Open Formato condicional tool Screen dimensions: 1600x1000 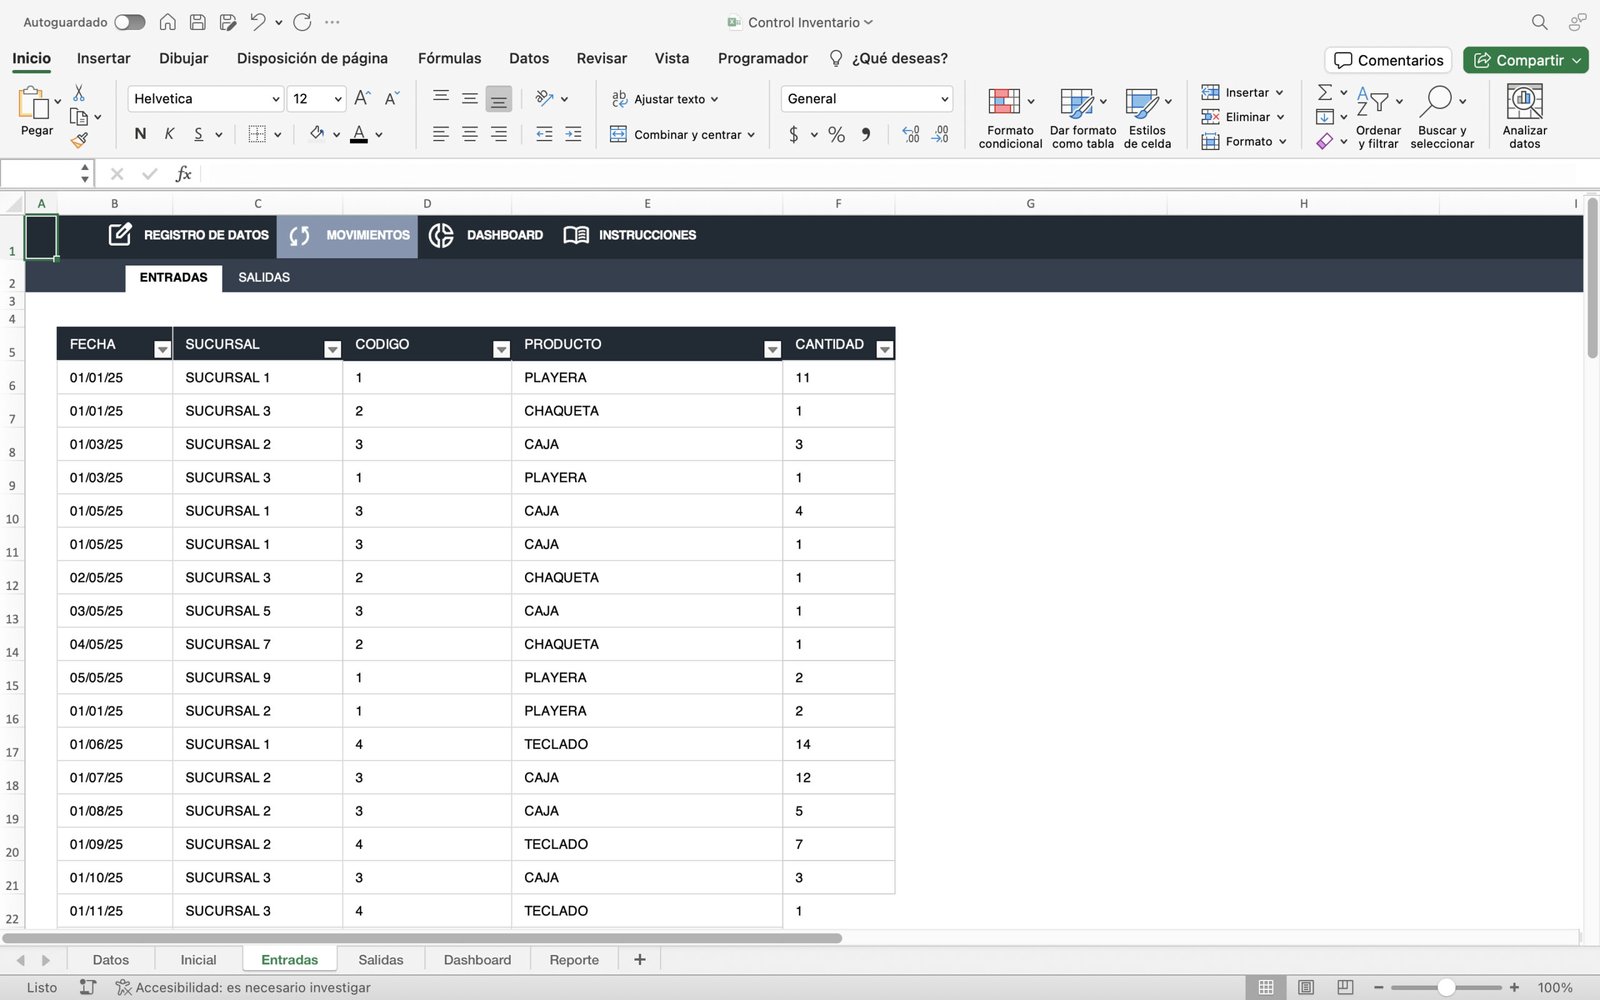click(x=1004, y=102)
